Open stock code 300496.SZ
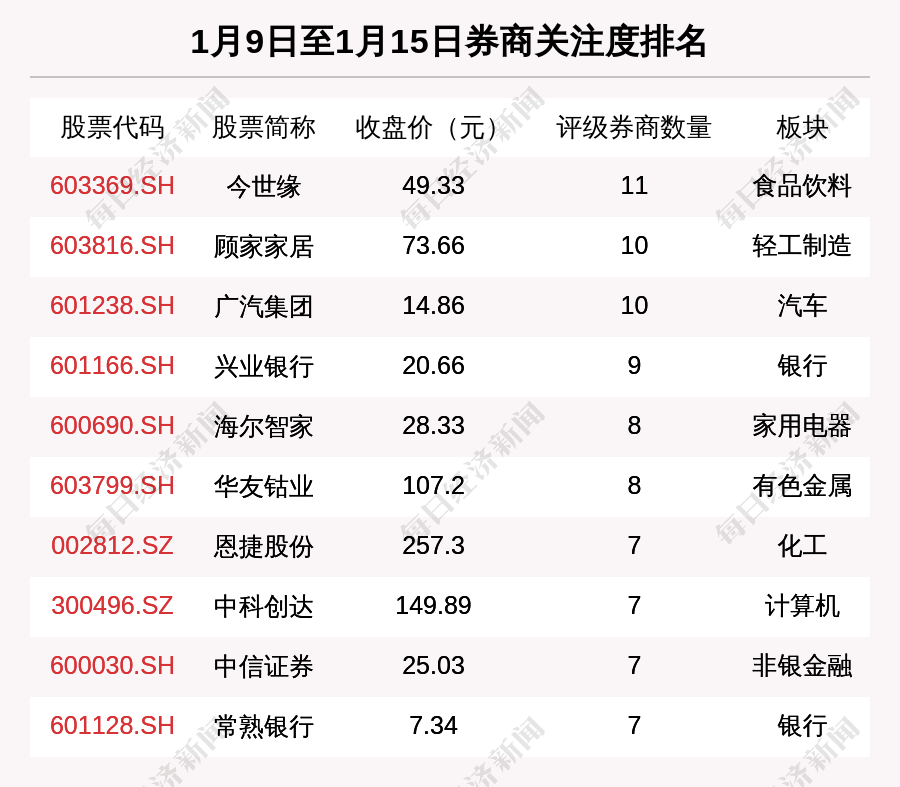Image resolution: width=900 pixels, height=787 pixels. 112,606
